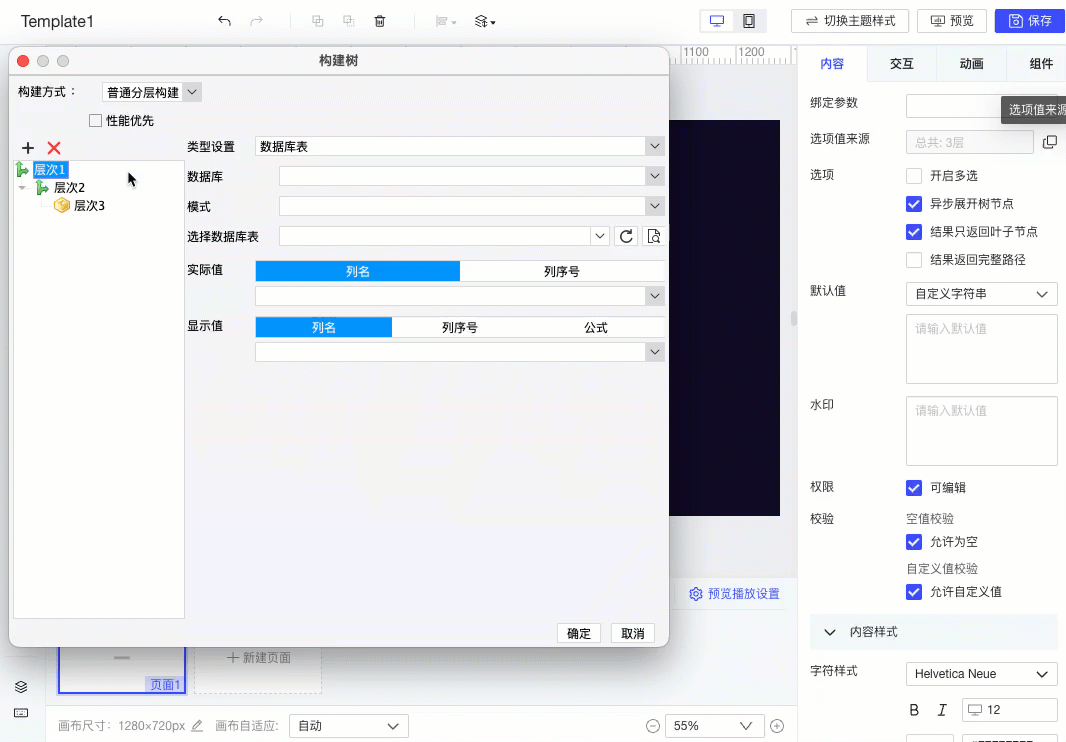Image resolution: width=1066 pixels, height=742 pixels.
Task: Click the keyboard icon in bottom-left sidebar
Action: pos(21,713)
